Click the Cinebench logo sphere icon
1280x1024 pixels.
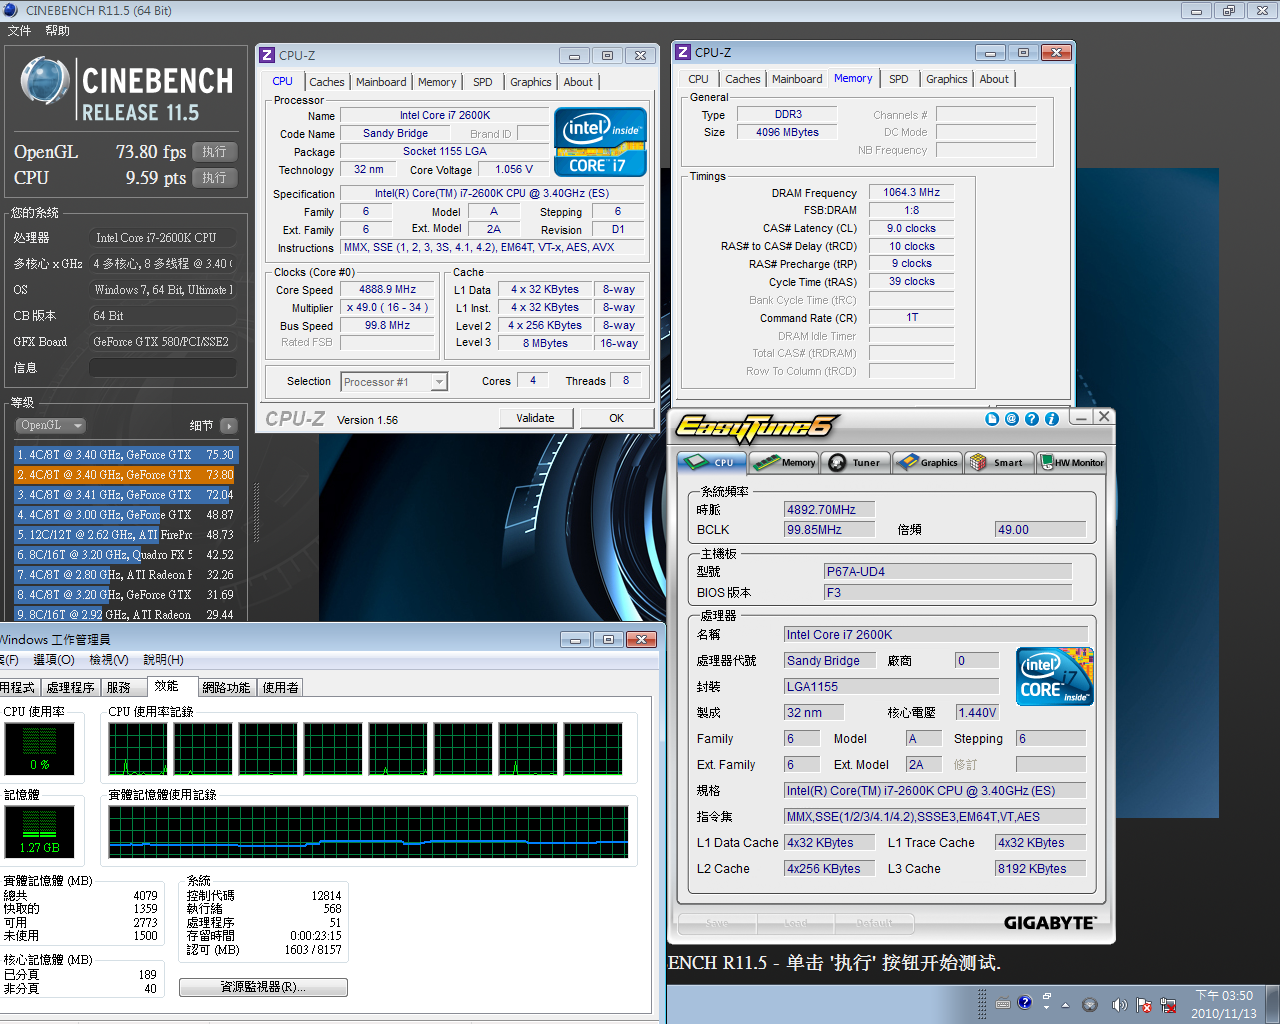tap(45, 82)
